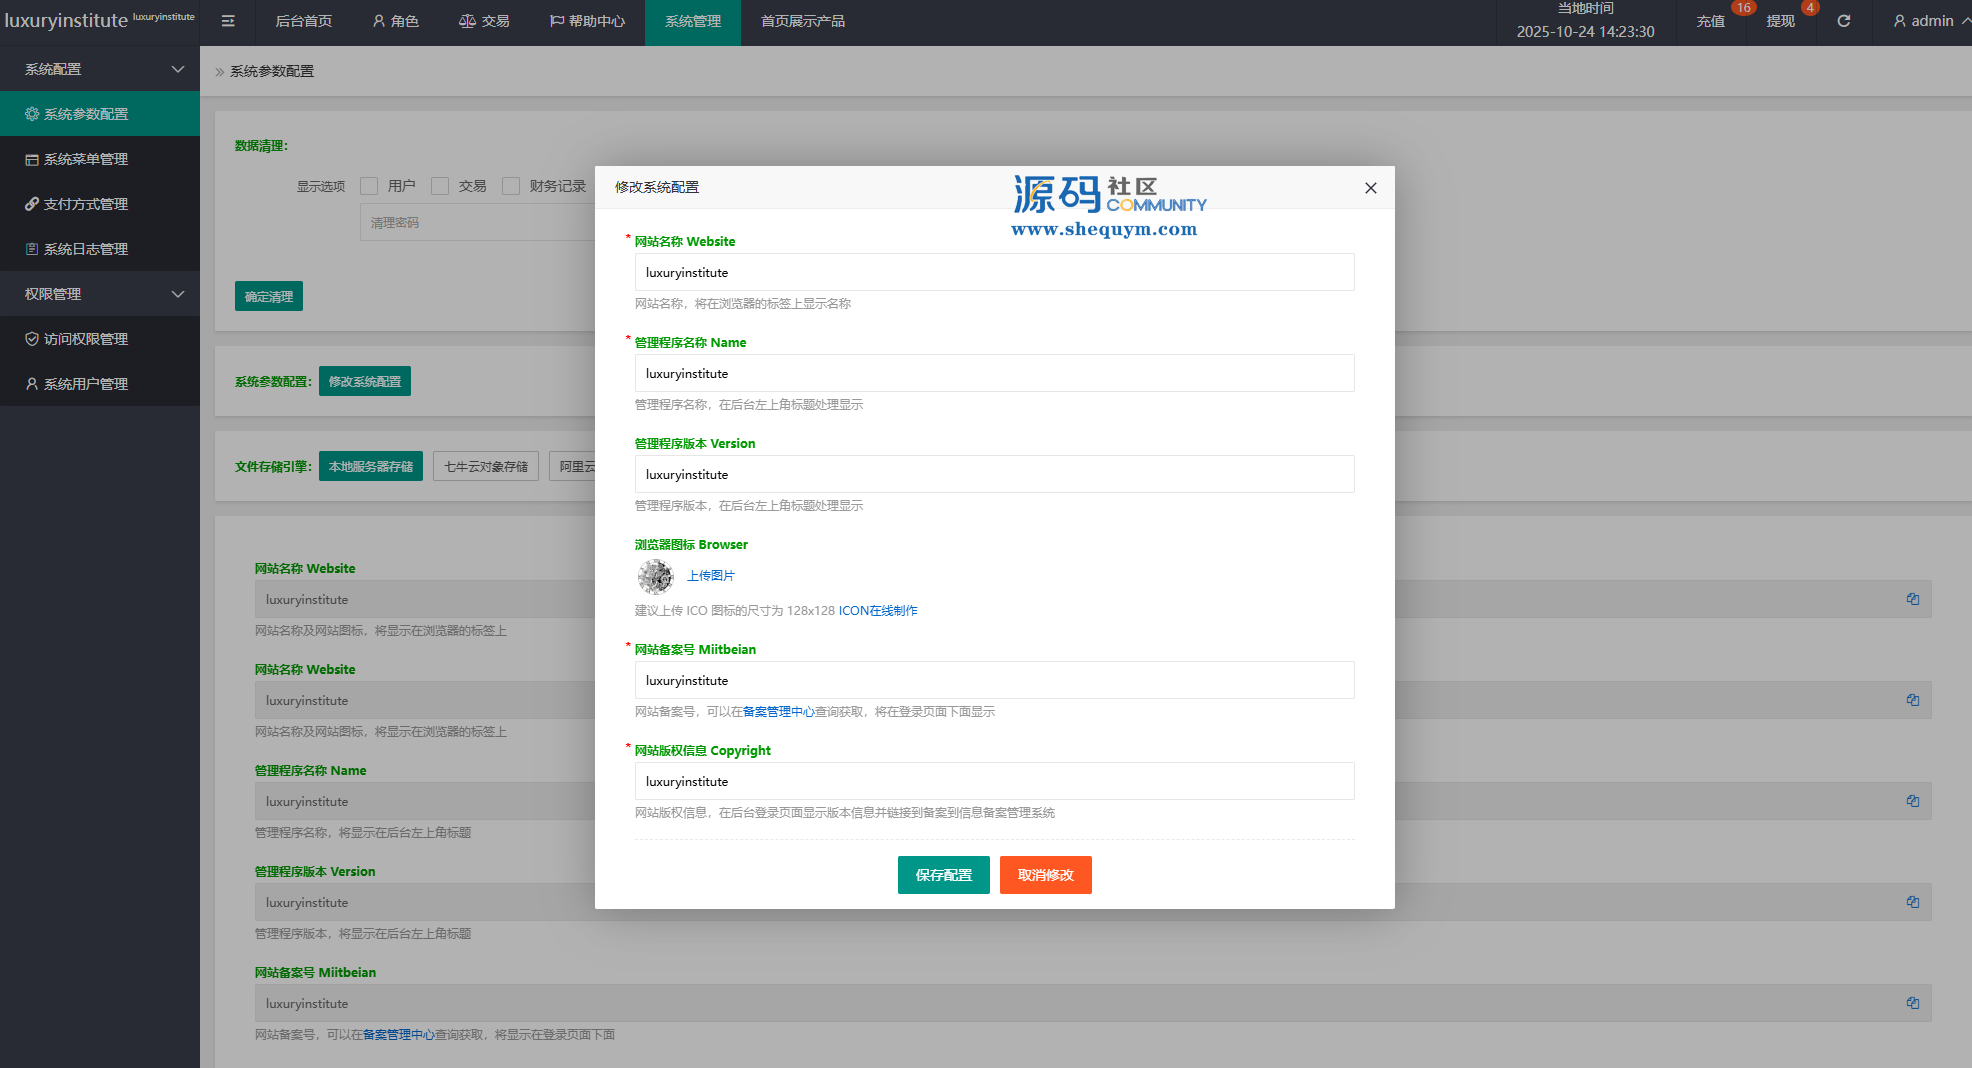The image size is (1972, 1068).
Task: Click the 网站版权信息 Copyright input field
Action: (994, 781)
